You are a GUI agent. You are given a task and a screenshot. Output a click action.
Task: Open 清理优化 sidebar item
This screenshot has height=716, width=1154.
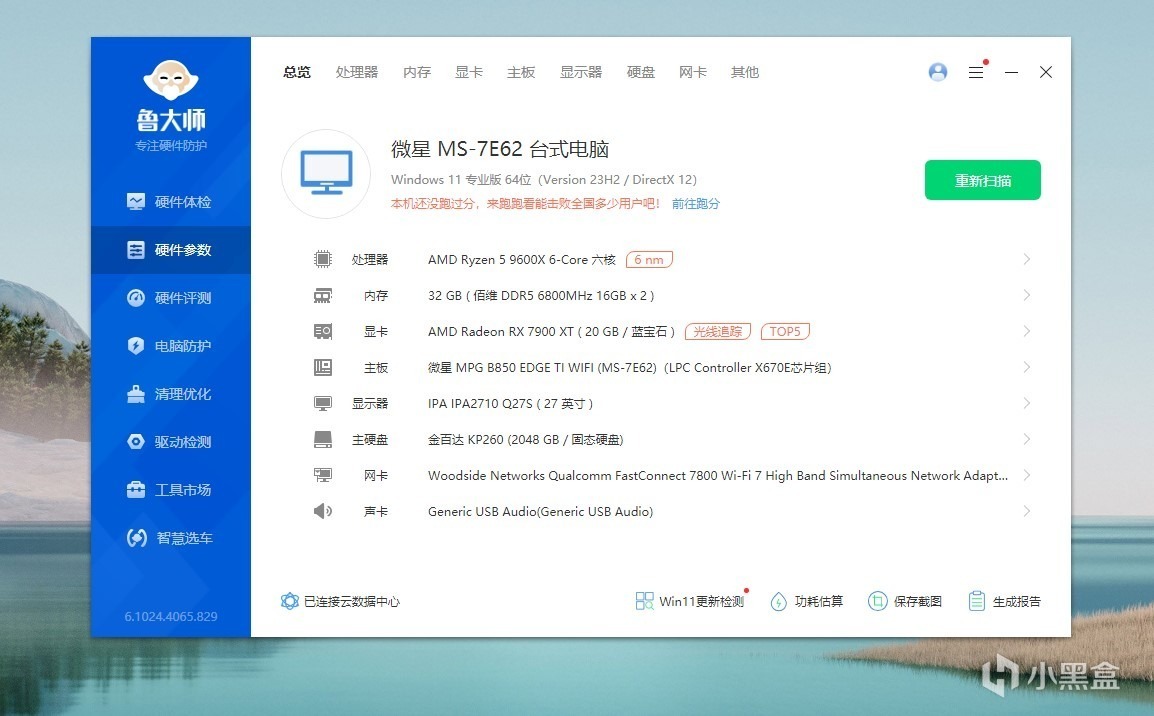(170, 394)
